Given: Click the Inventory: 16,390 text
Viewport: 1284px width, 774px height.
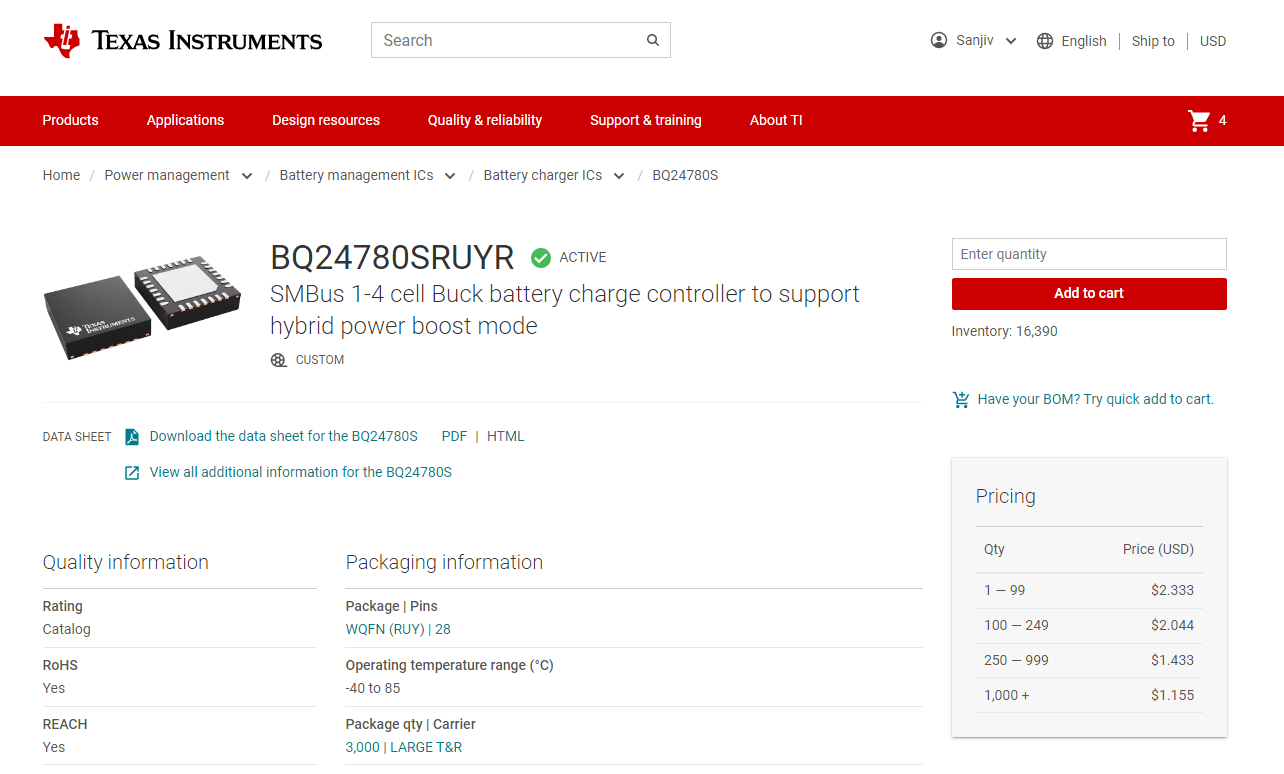Looking at the screenshot, I should 1004,331.
